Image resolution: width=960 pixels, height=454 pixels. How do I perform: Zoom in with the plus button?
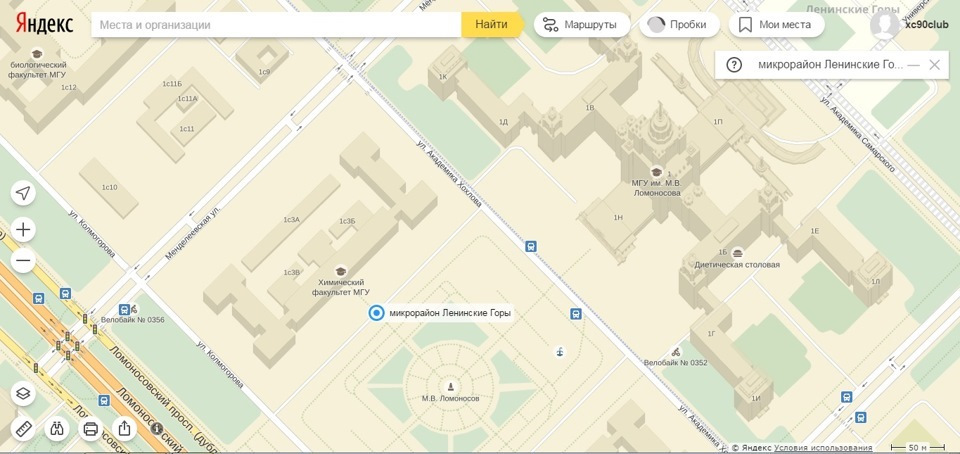click(x=23, y=230)
